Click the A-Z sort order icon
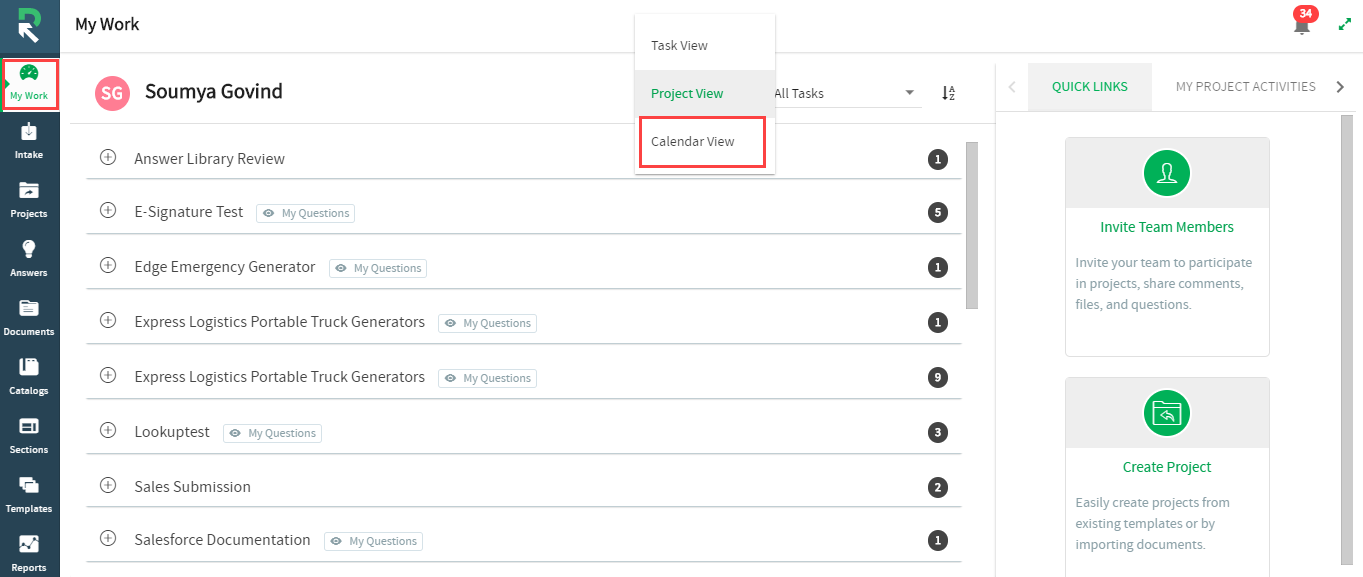This screenshot has width=1363, height=577. [948, 93]
